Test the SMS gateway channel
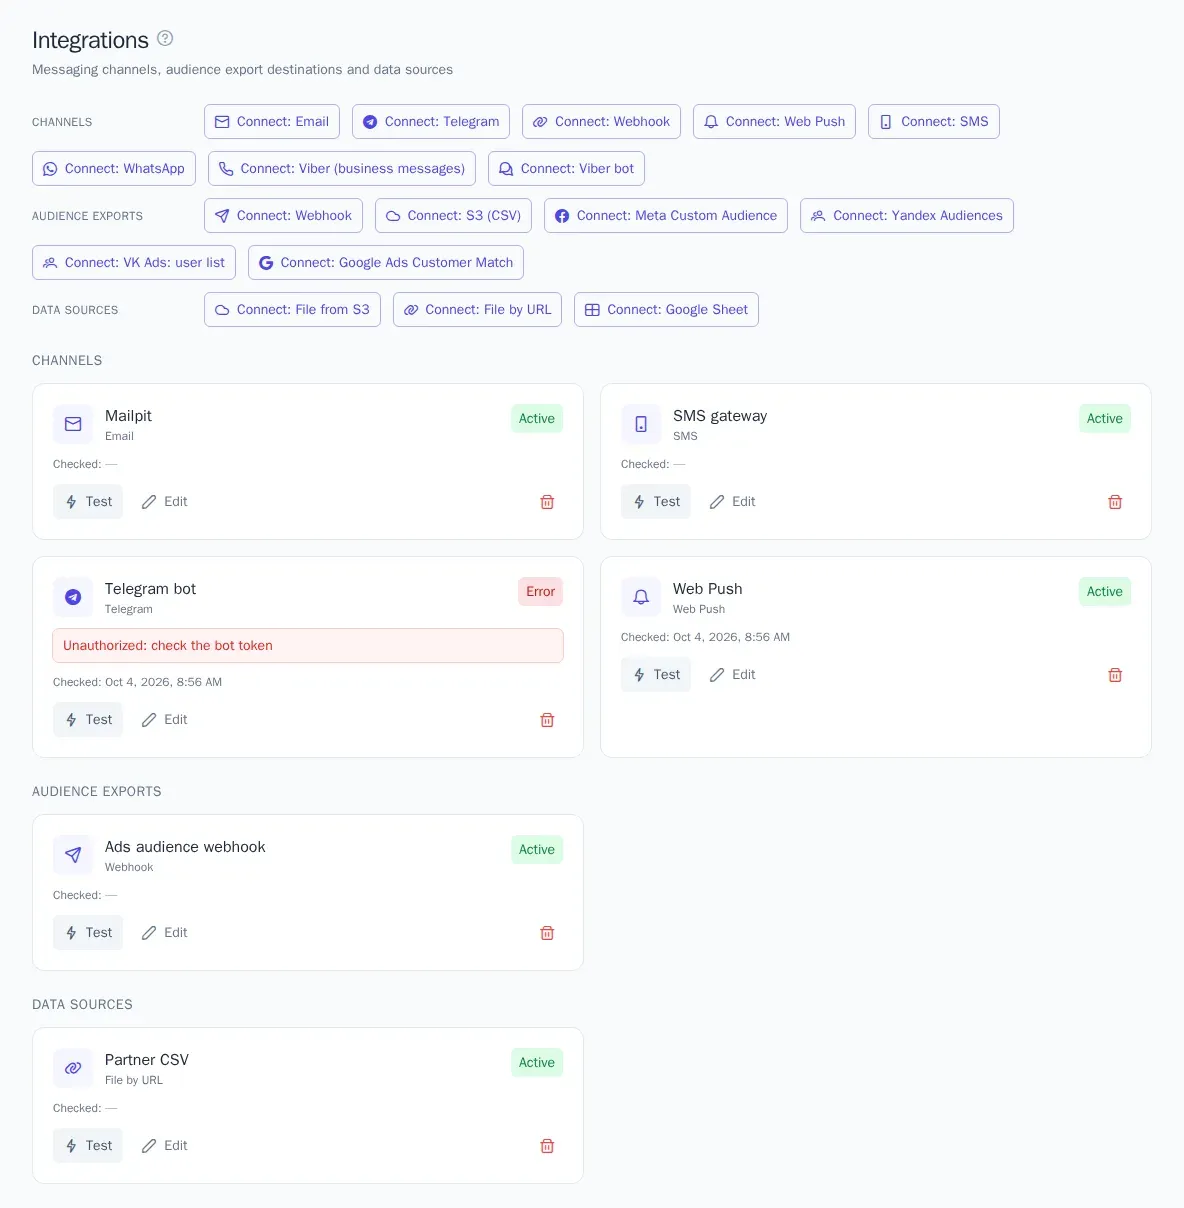 coord(656,502)
